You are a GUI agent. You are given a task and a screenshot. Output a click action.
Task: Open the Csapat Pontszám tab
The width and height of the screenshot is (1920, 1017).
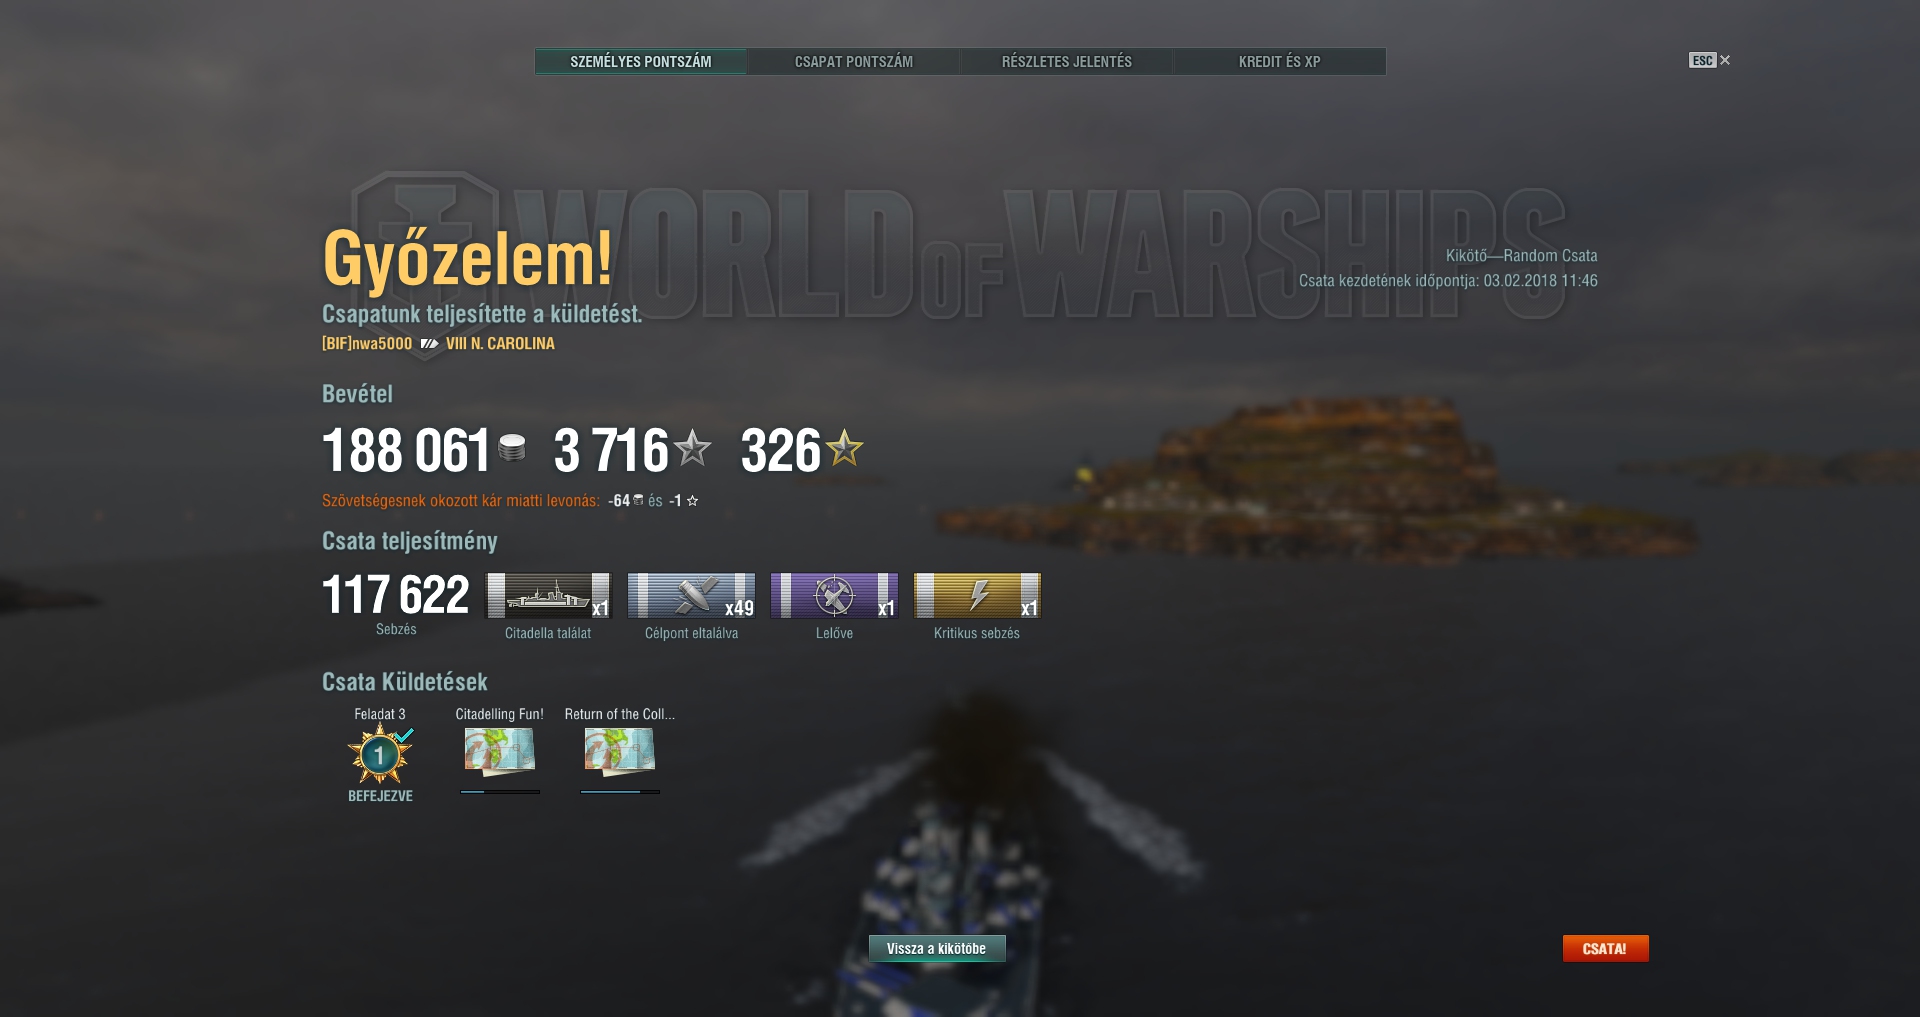click(853, 61)
